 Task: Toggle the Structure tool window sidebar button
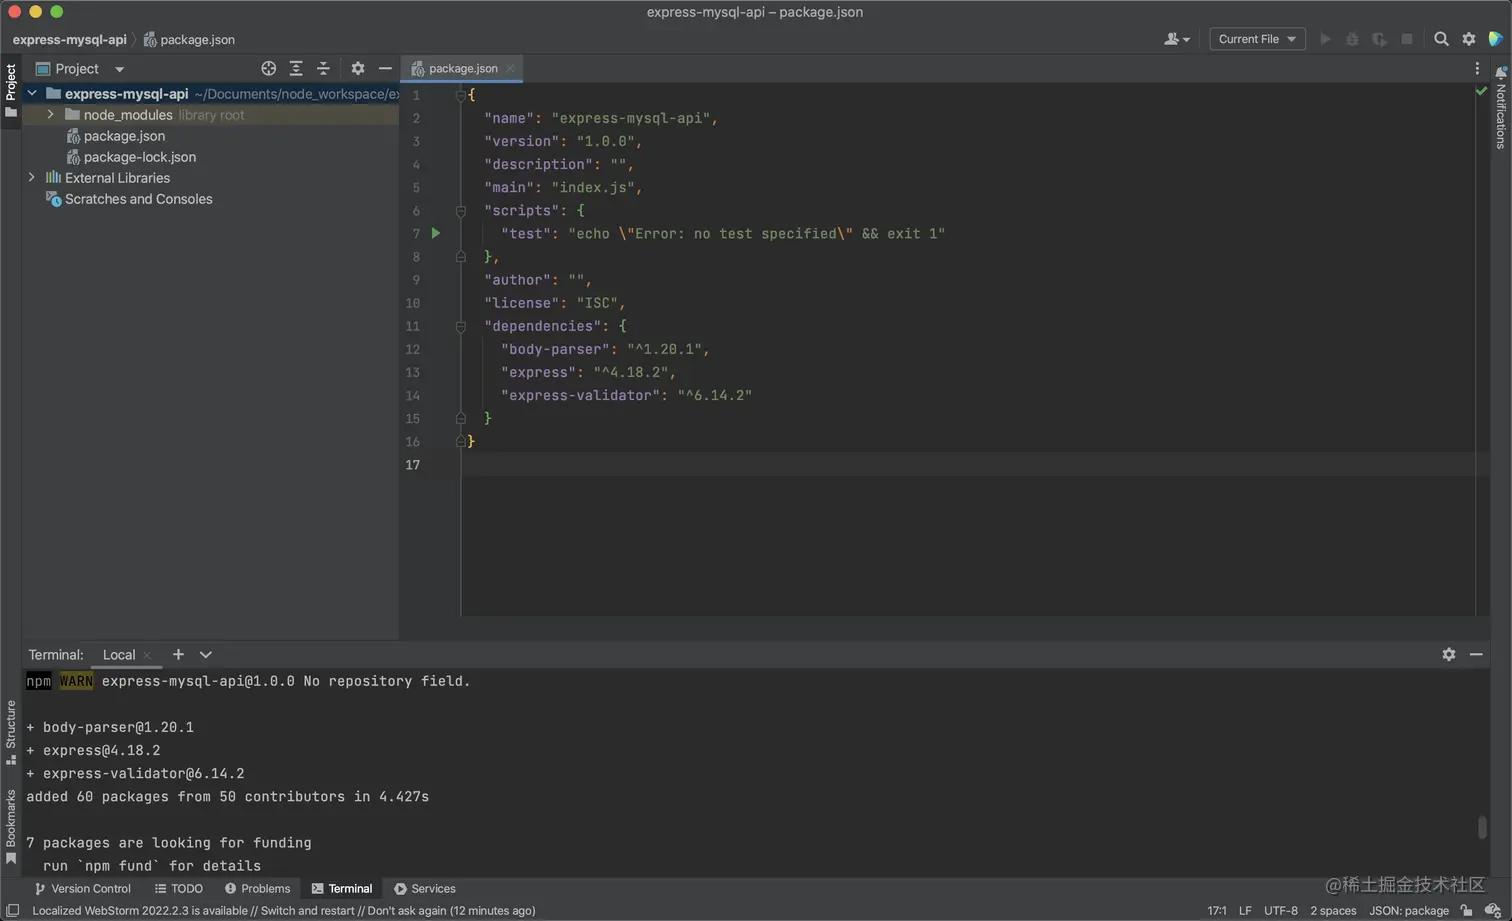click(x=11, y=732)
